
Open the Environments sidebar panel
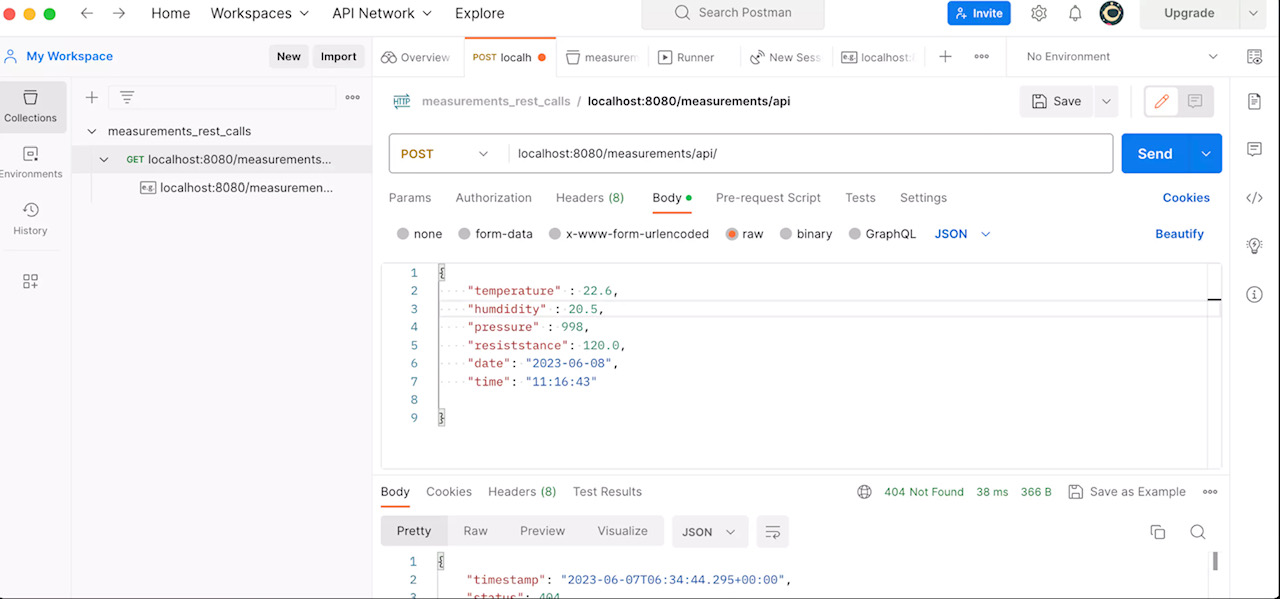(x=30, y=160)
